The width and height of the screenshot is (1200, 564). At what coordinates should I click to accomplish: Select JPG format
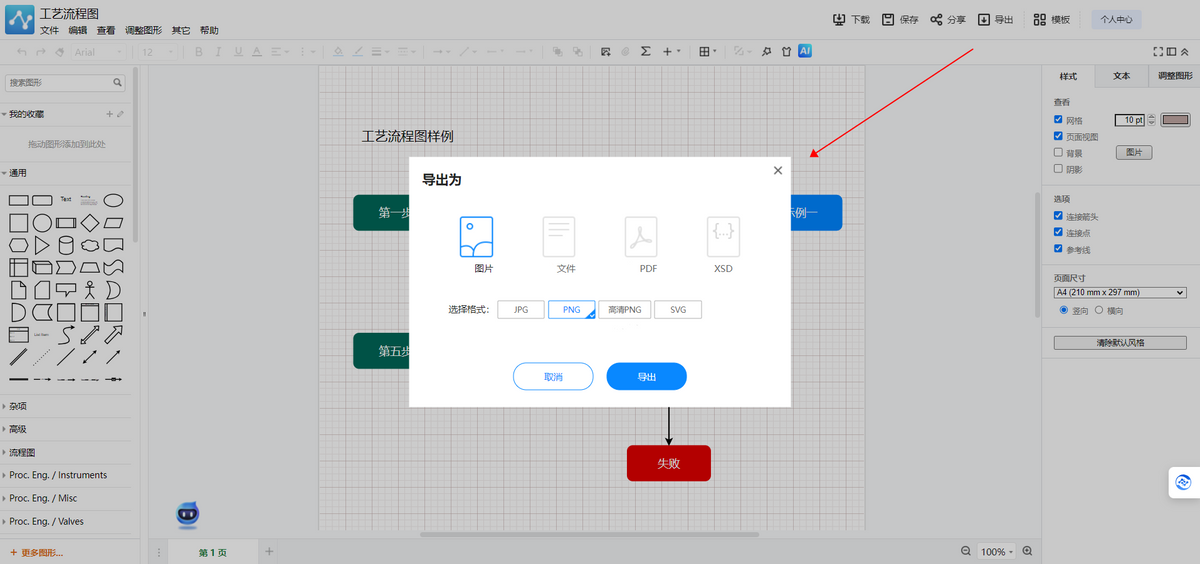[x=521, y=310]
